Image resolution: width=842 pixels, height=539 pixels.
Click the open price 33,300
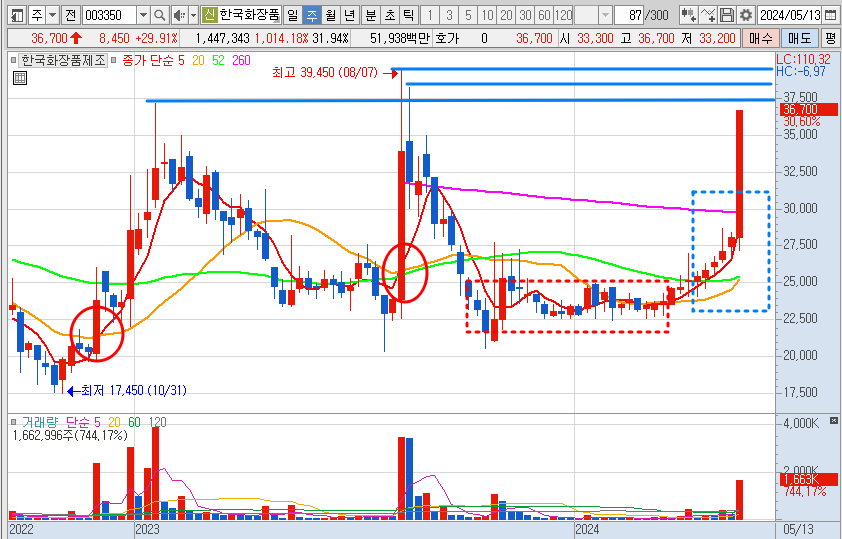(x=595, y=38)
